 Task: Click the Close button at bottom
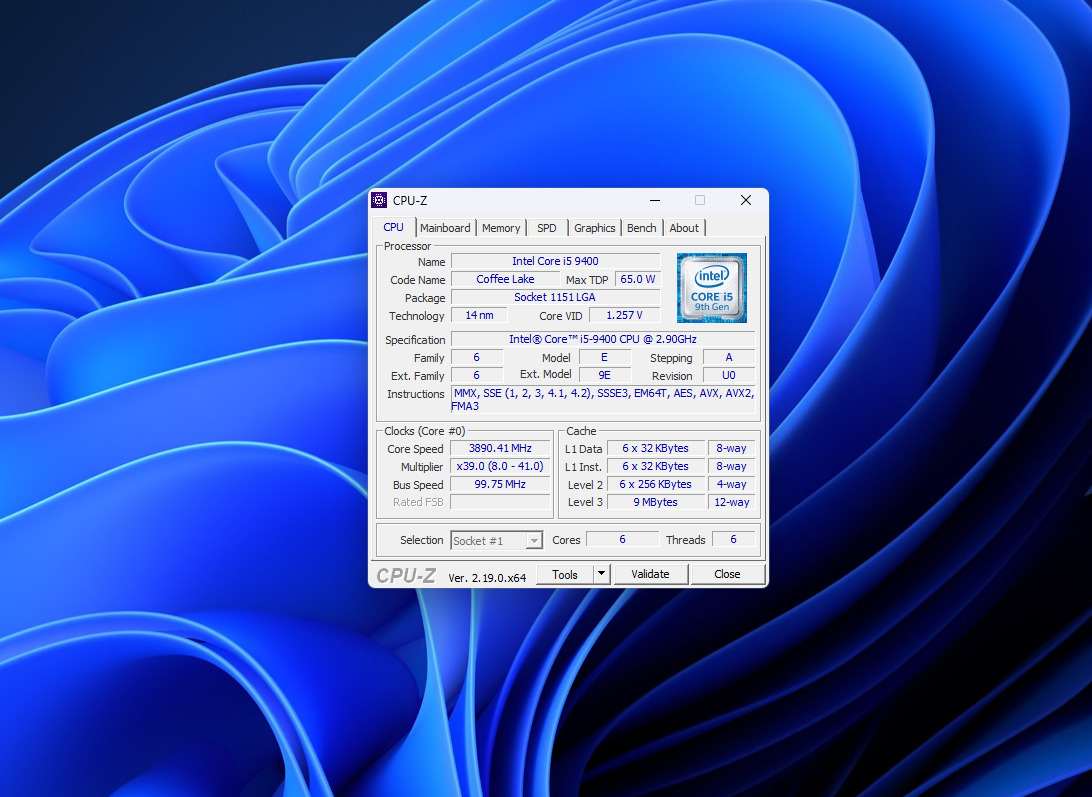point(727,574)
